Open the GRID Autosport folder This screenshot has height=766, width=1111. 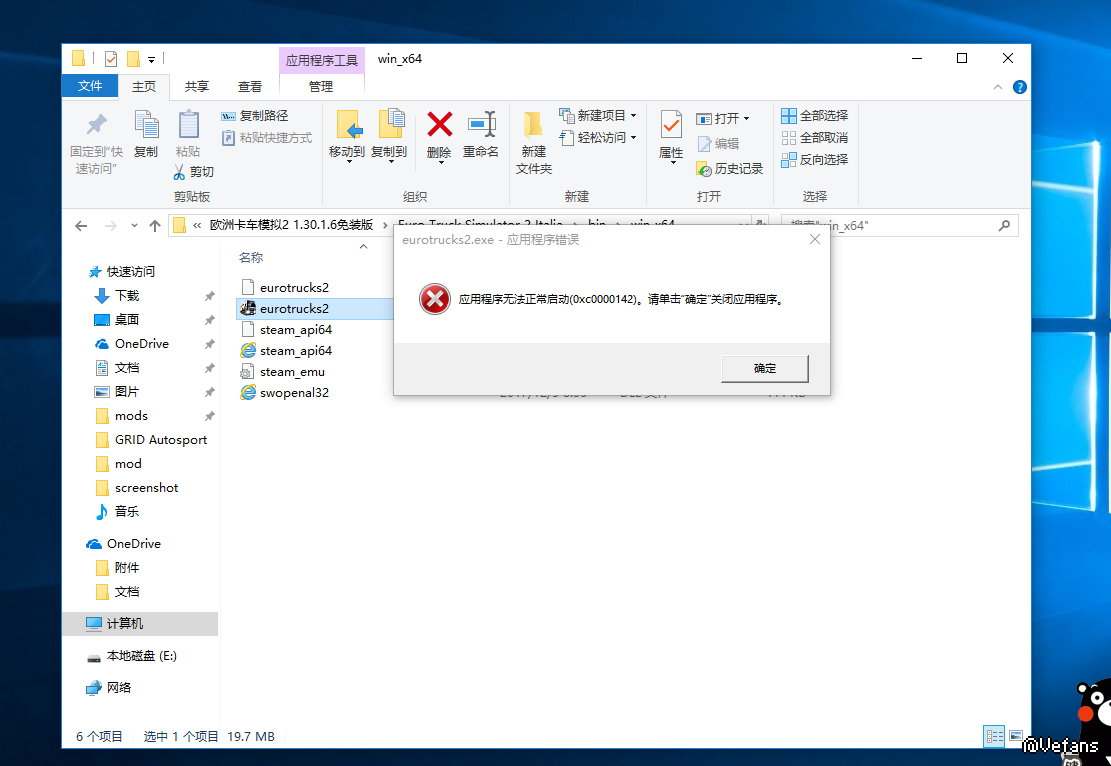click(160, 440)
